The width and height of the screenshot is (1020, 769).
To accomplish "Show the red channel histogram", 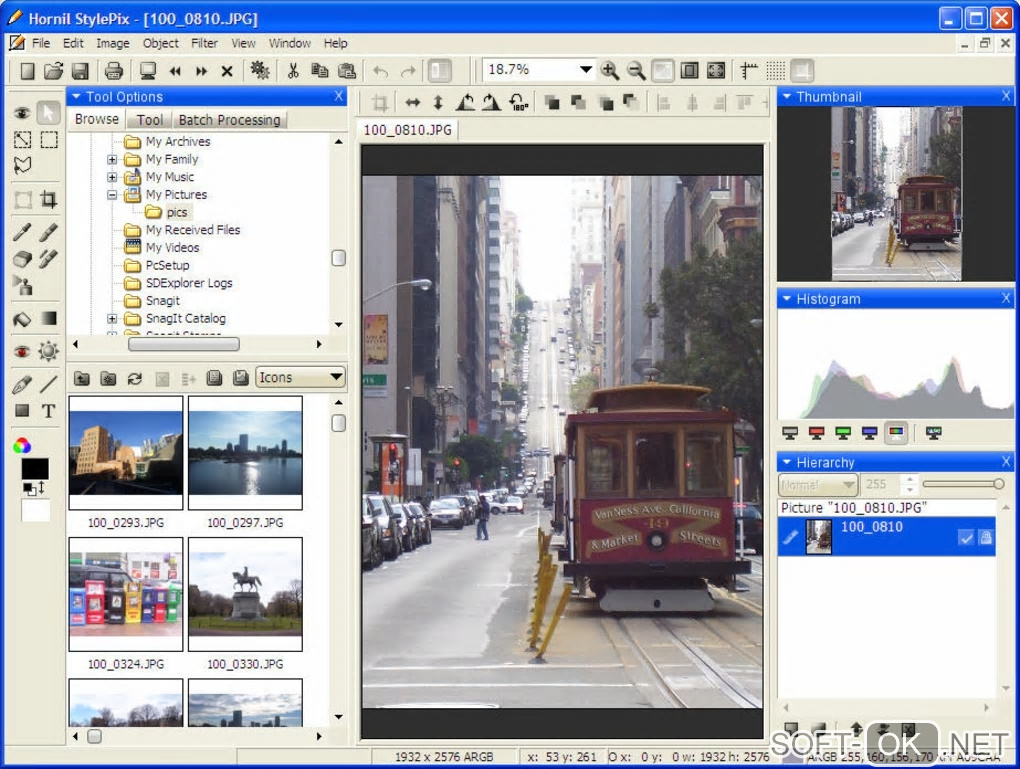I will (816, 433).
